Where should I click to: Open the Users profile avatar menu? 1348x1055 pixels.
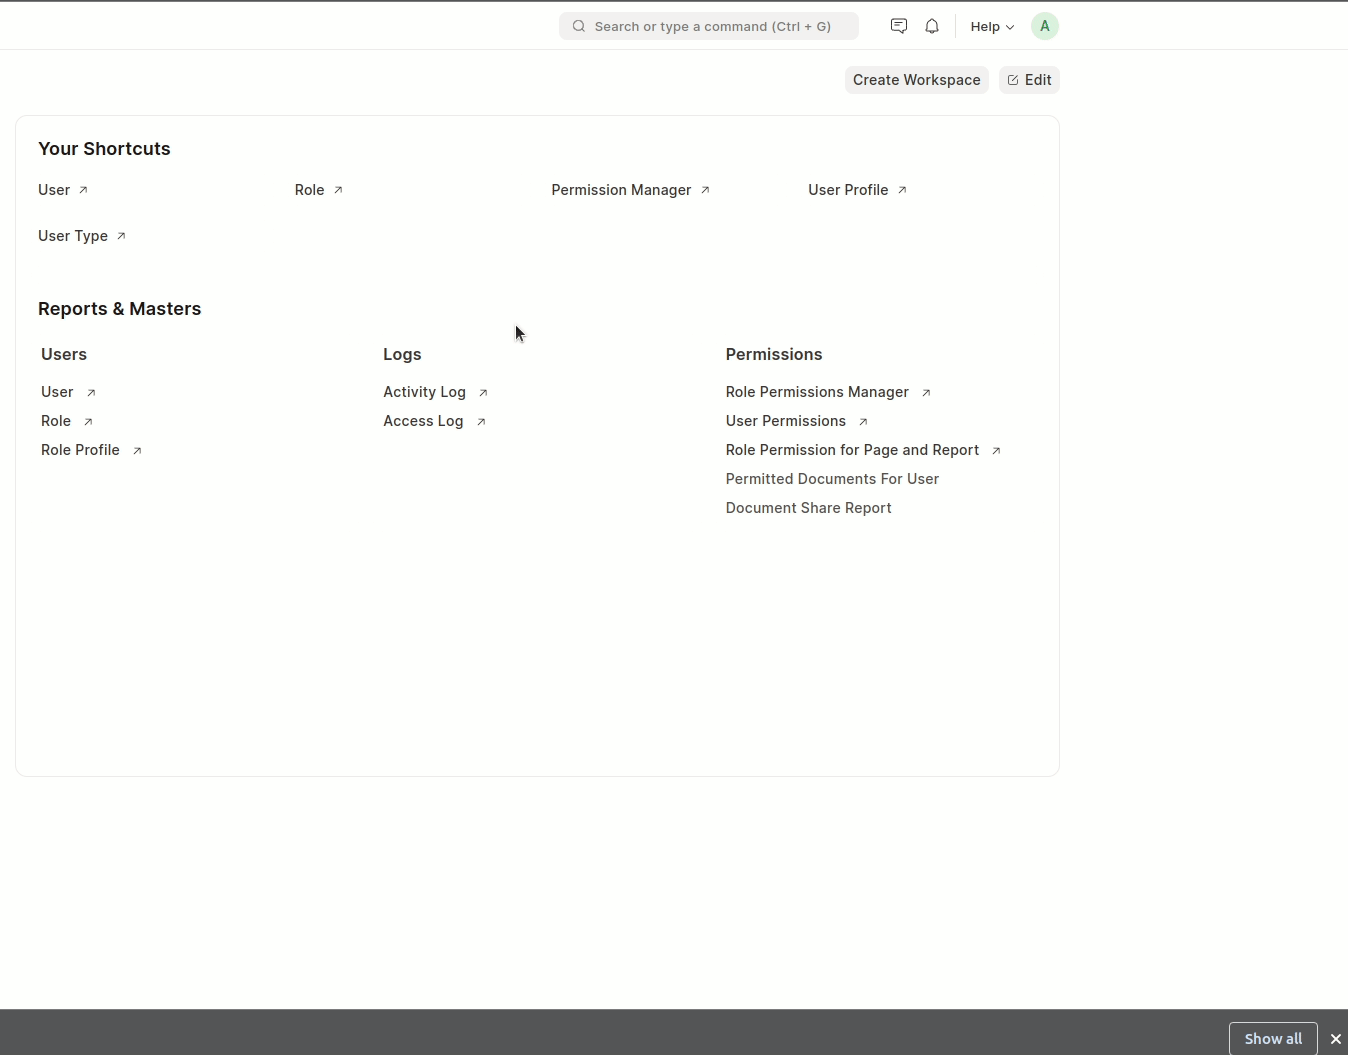tap(1044, 26)
